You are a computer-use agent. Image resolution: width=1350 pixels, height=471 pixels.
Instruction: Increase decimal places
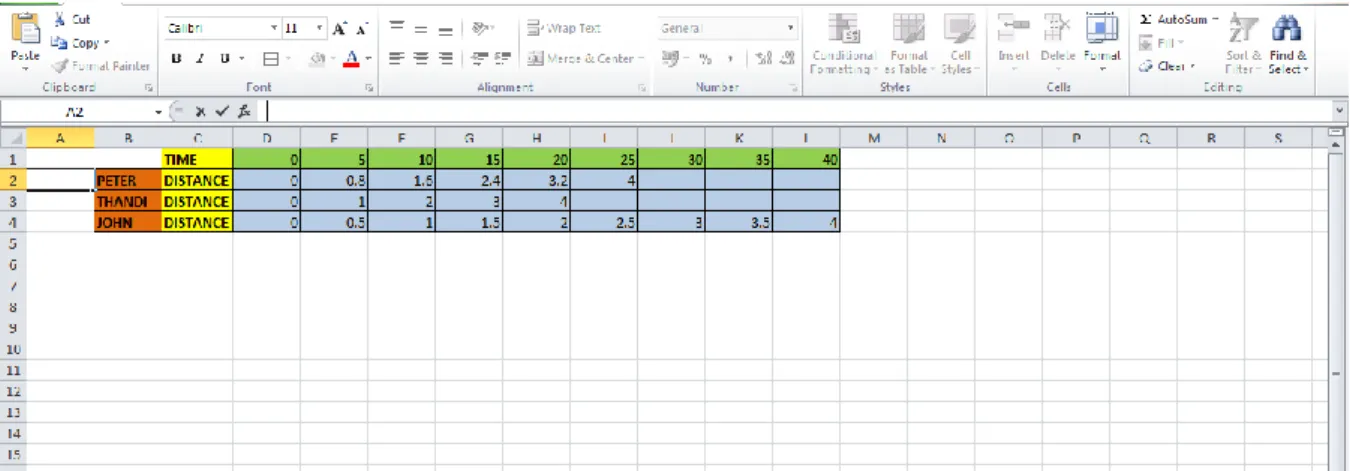pos(764,59)
